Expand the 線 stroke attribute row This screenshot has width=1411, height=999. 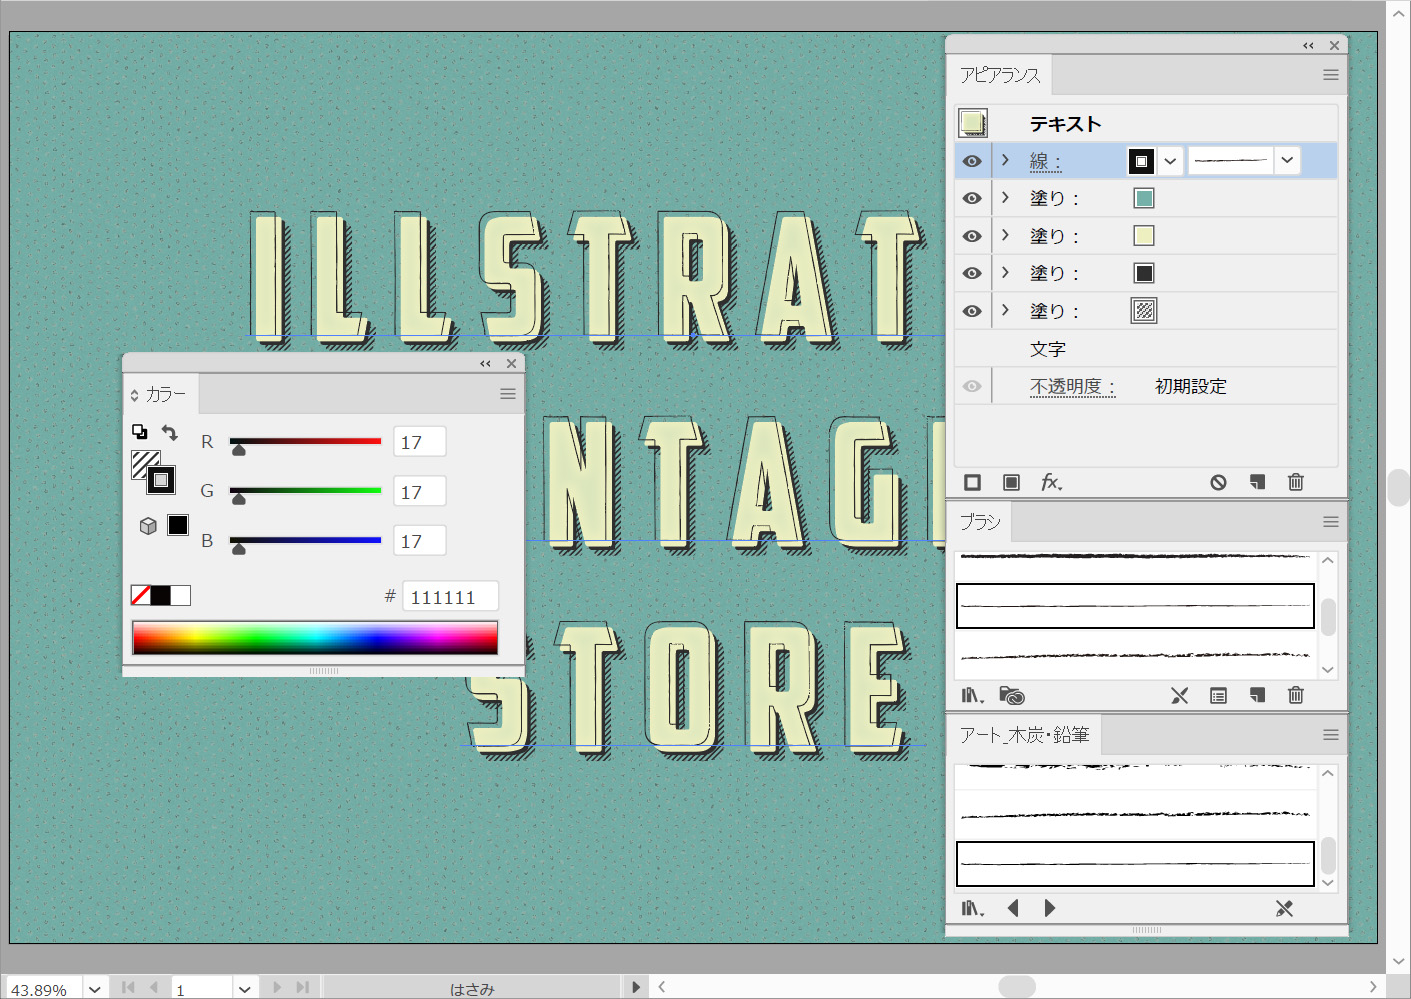[1006, 160]
